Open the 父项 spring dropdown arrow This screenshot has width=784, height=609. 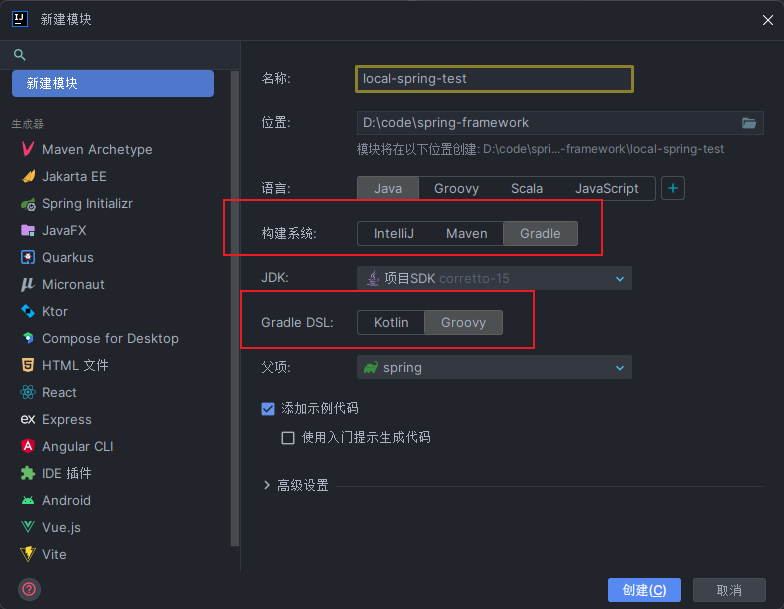620,368
